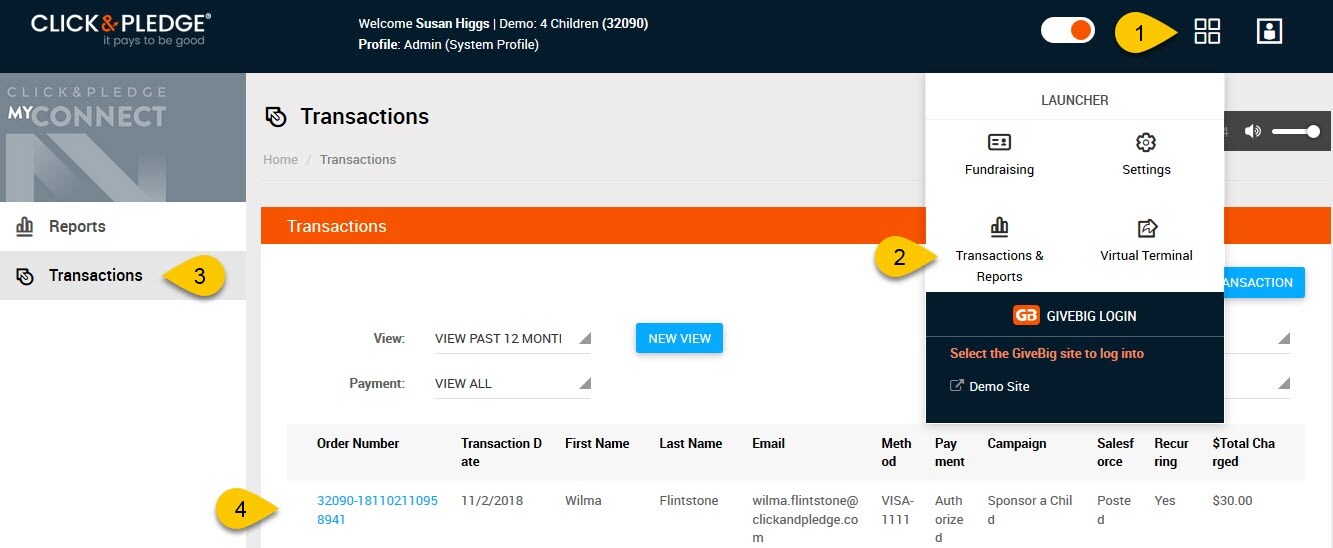This screenshot has width=1333, height=548.
Task: Click the Fundraising card icon
Action: point(999,142)
